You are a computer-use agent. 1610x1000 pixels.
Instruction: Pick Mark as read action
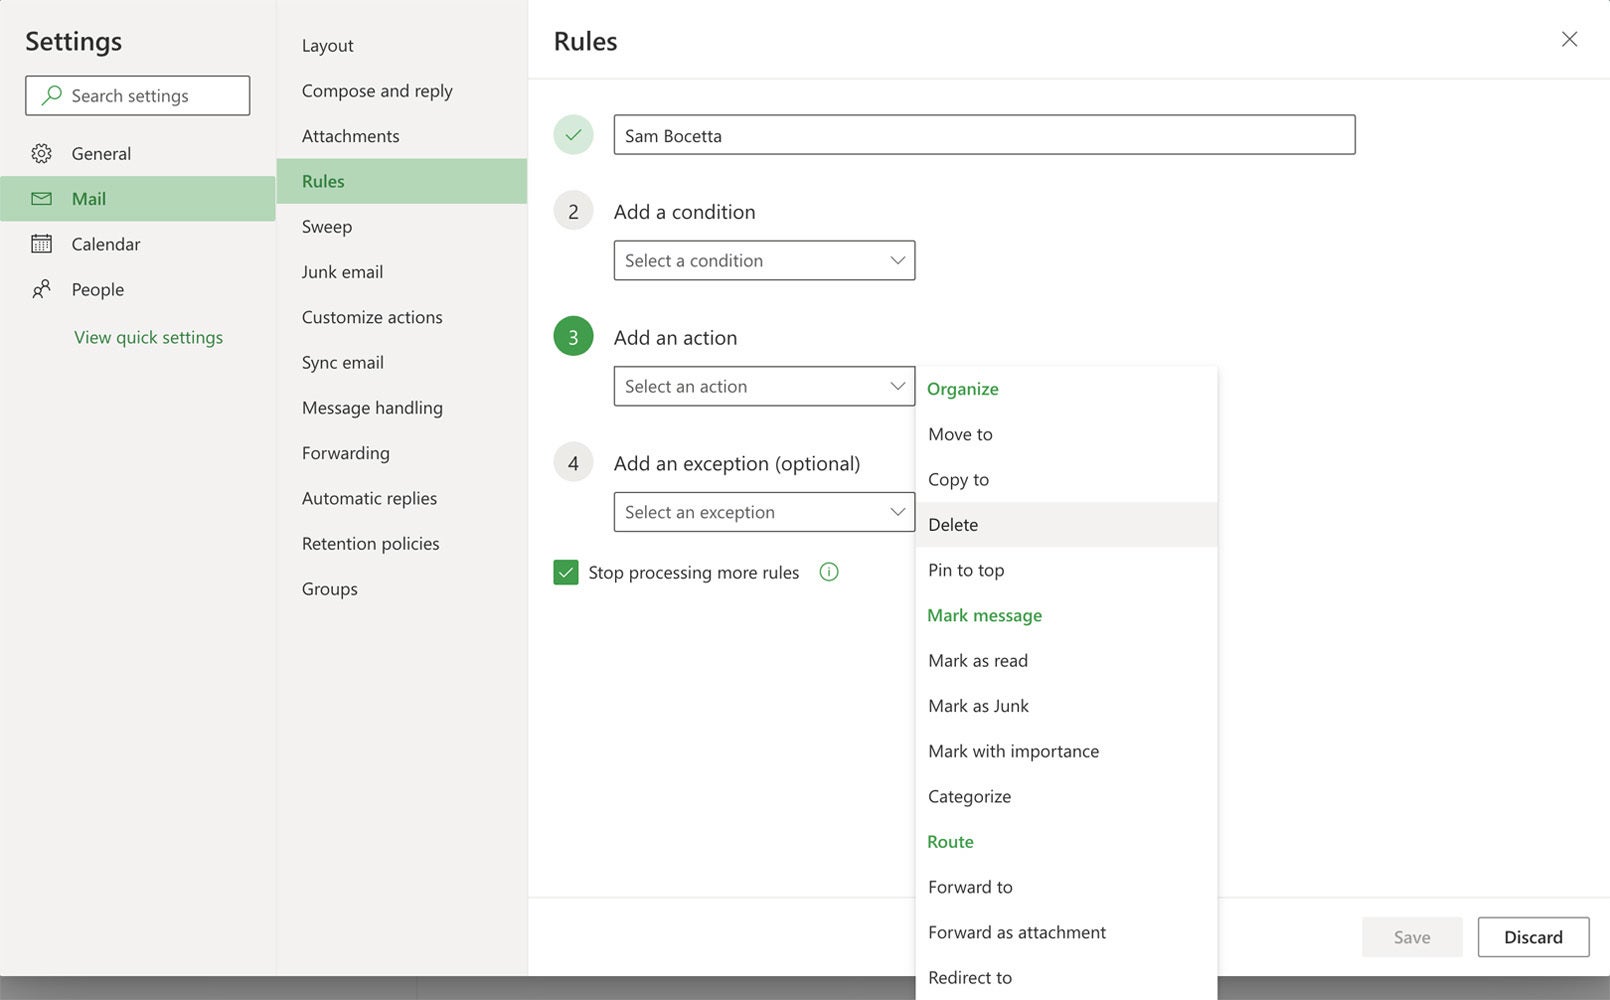pyautogui.click(x=1066, y=660)
